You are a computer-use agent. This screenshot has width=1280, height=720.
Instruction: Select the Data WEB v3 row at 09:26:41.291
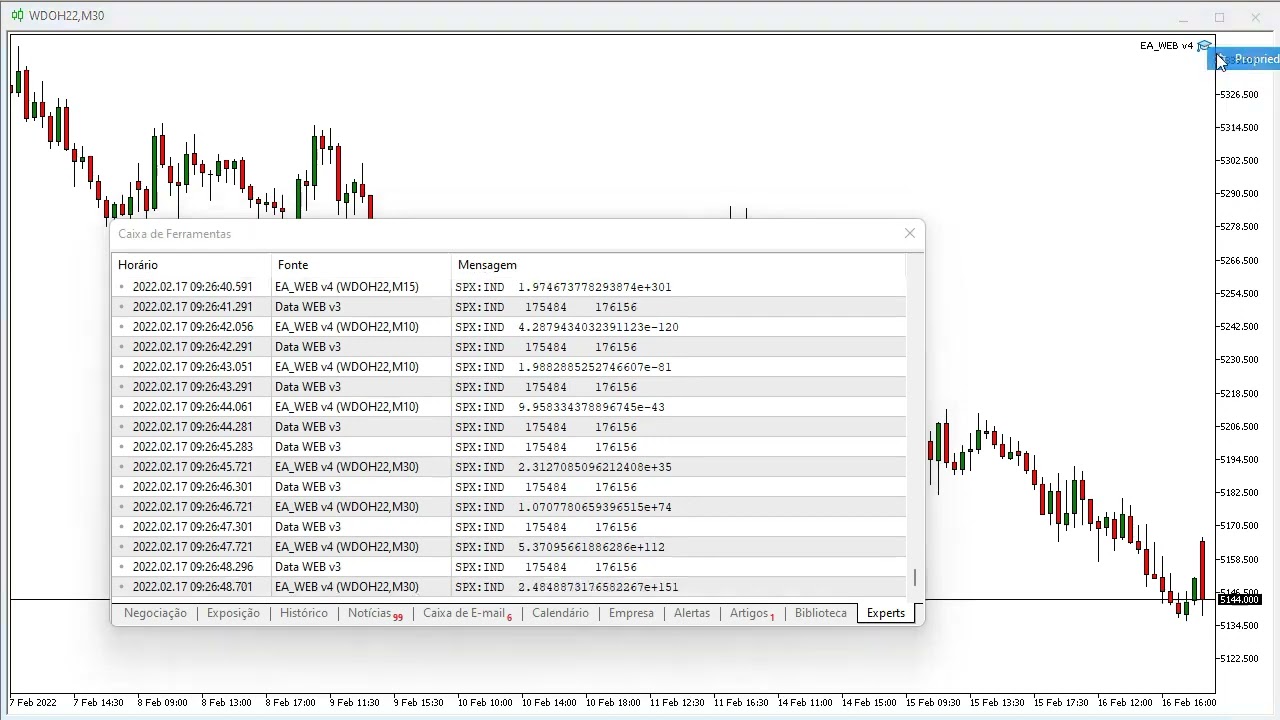coord(509,307)
